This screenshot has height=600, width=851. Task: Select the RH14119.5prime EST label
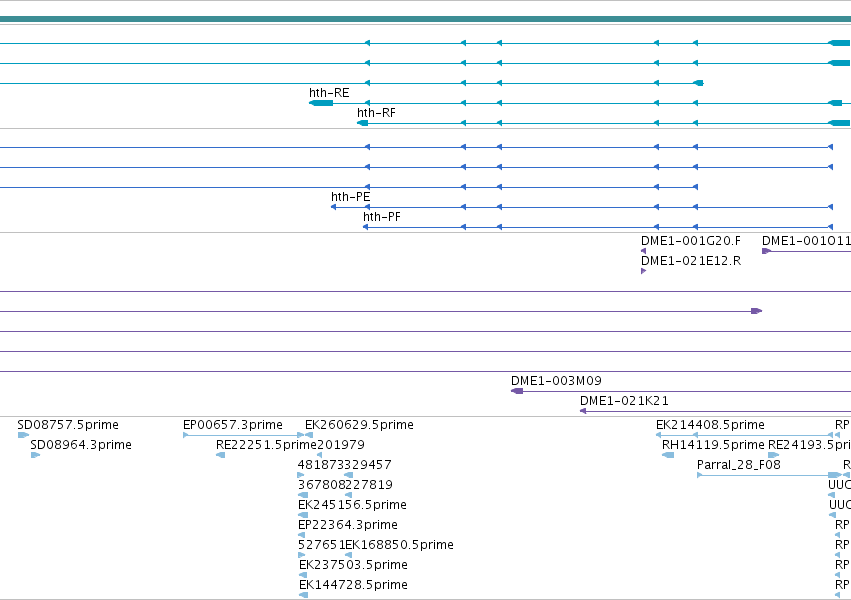(713, 445)
